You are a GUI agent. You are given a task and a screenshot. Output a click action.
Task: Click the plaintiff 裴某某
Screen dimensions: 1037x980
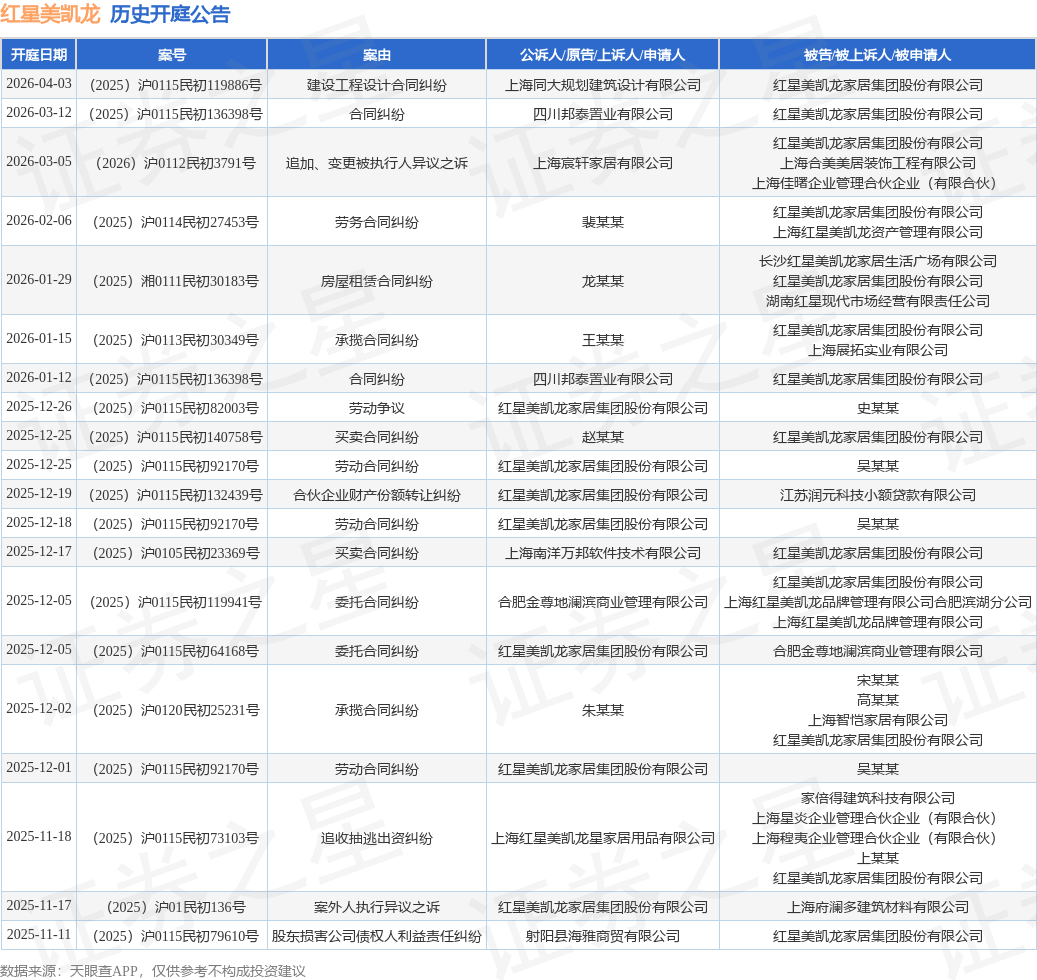(602, 222)
